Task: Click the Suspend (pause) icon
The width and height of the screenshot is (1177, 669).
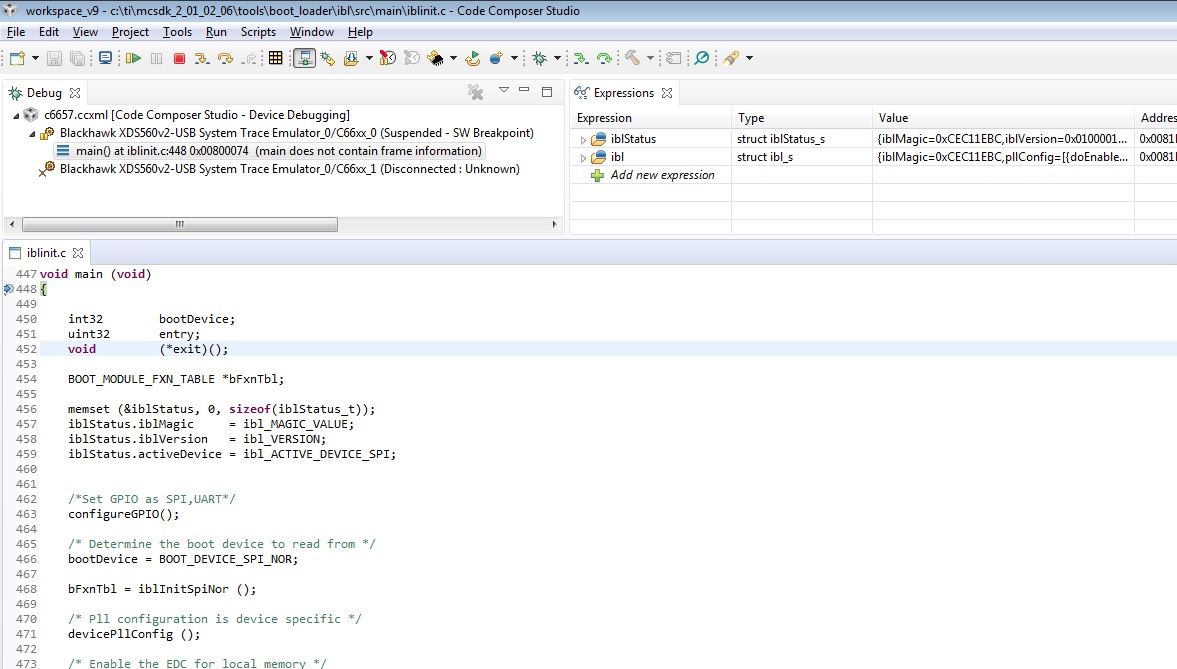Action: click(156, 59)
